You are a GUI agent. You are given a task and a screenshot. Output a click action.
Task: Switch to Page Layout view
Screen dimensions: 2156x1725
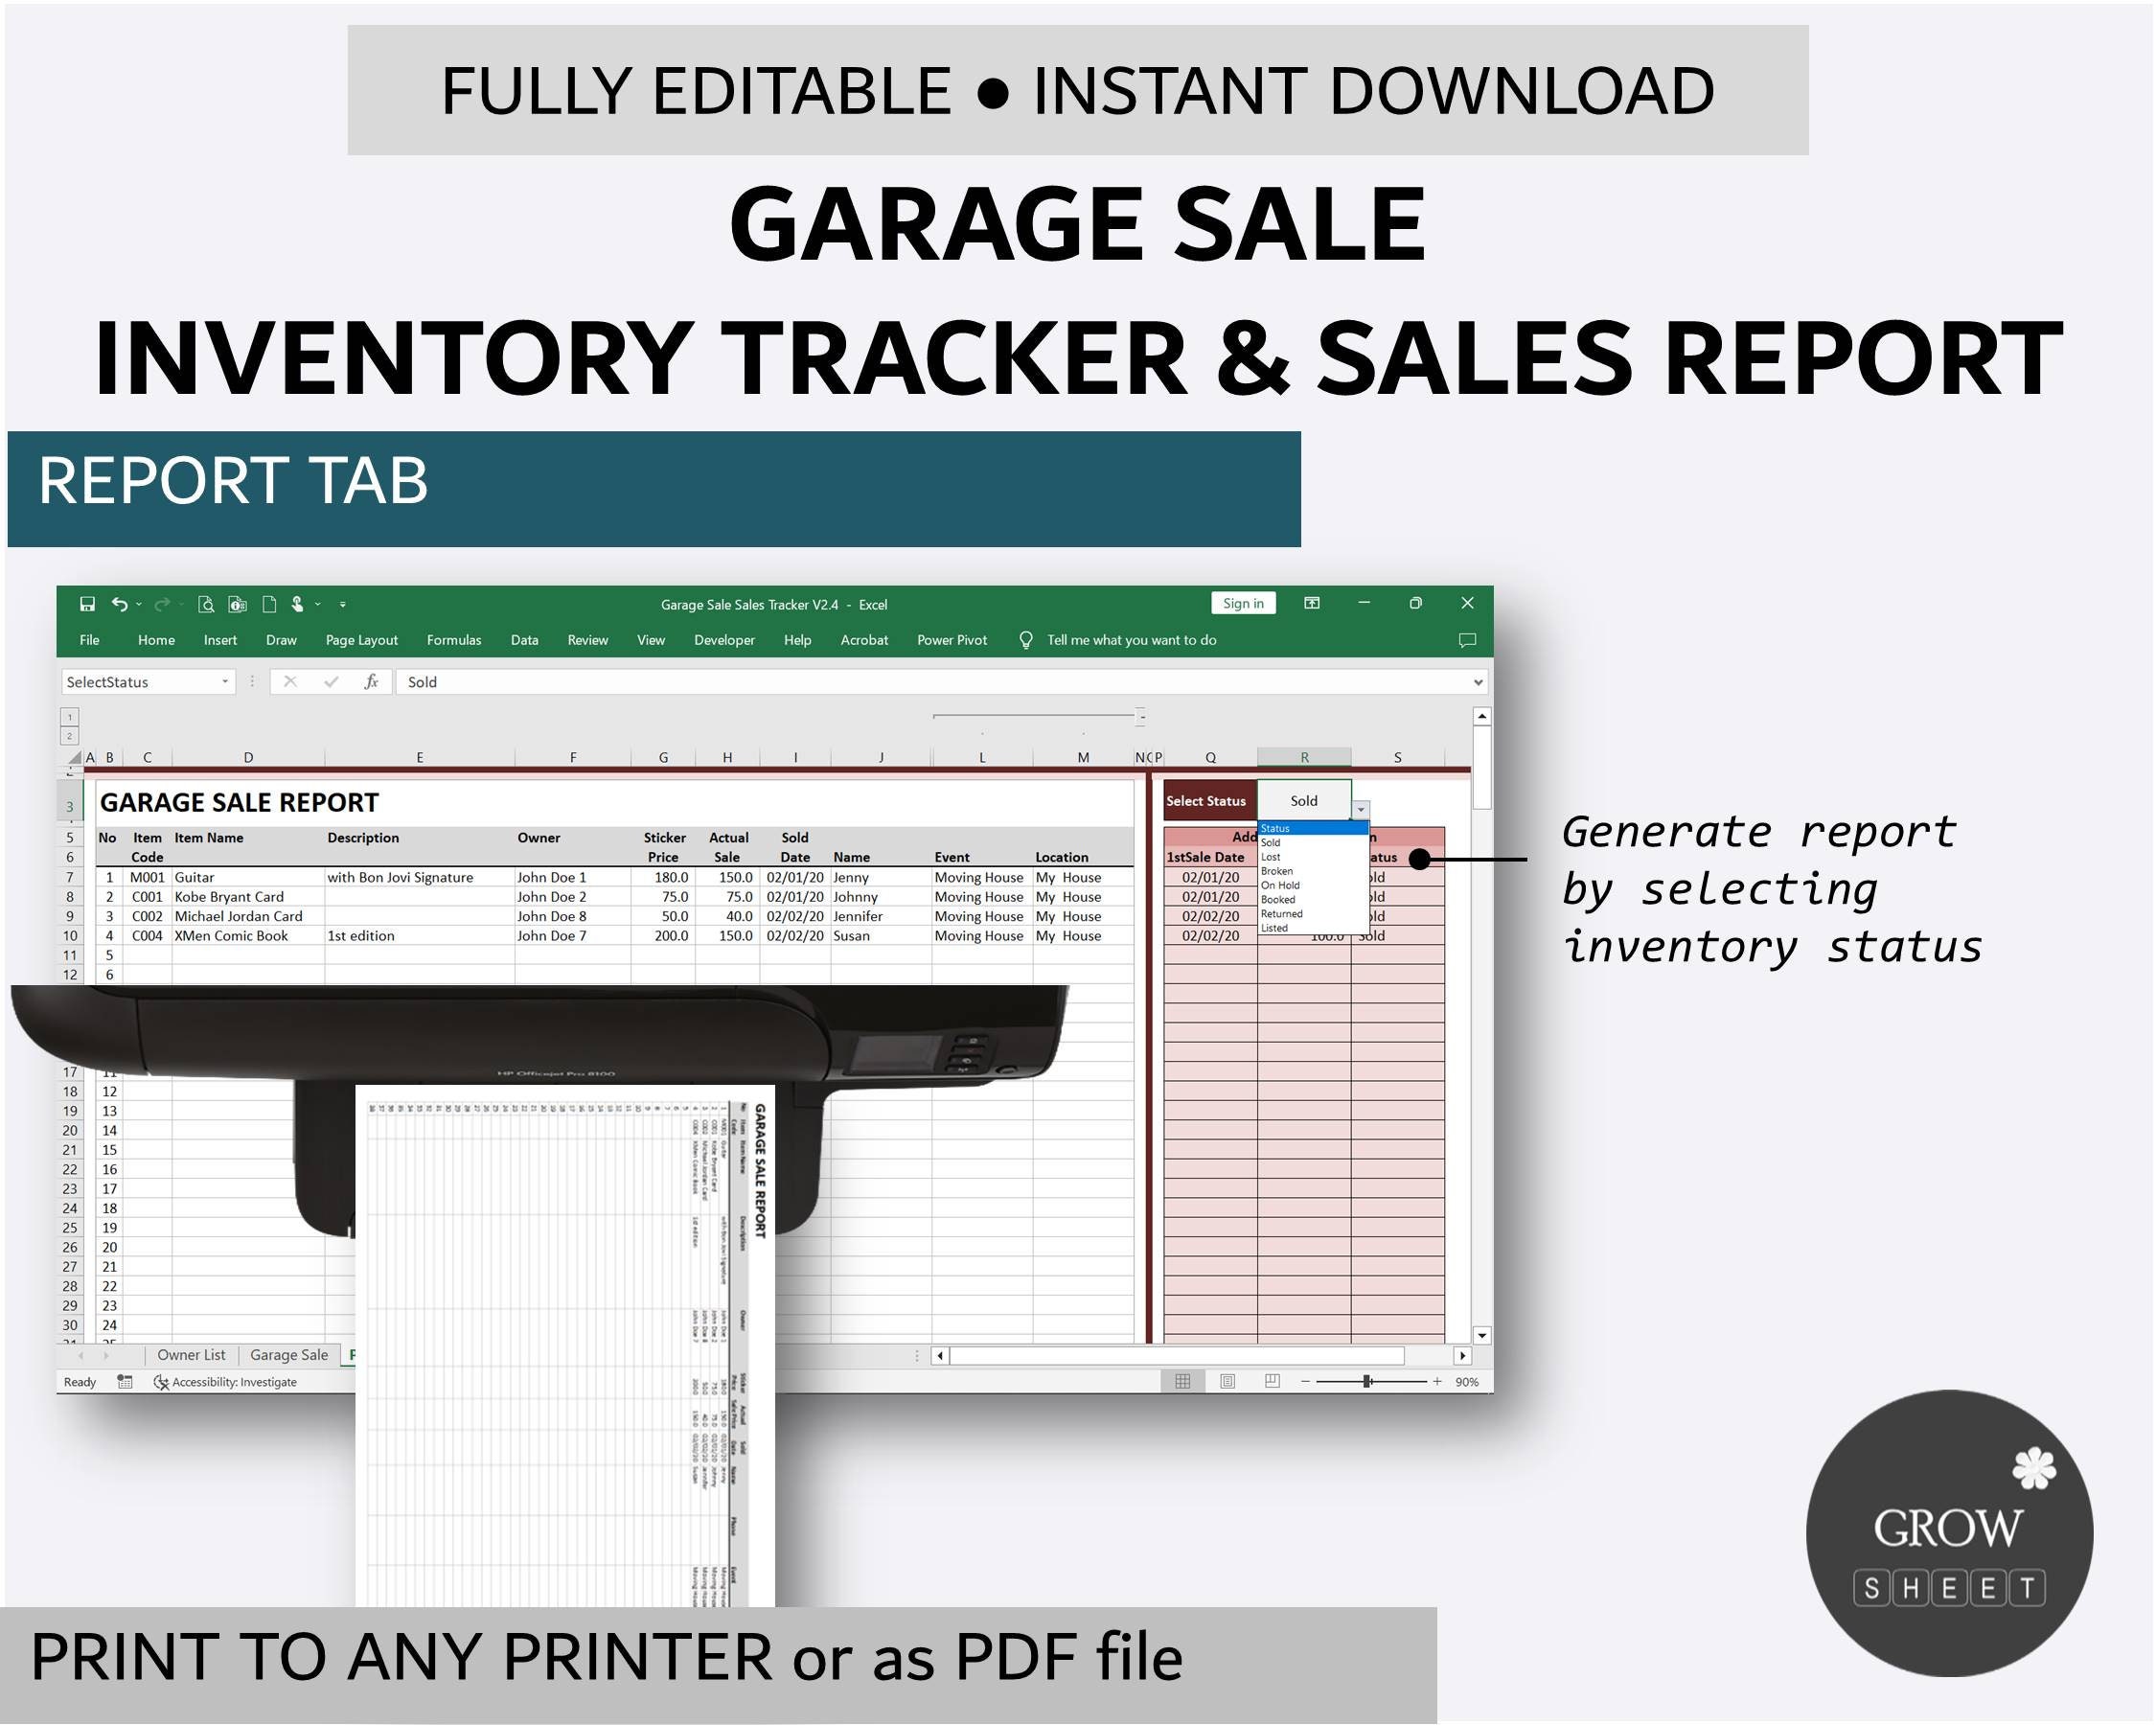coord(1230,1381)
